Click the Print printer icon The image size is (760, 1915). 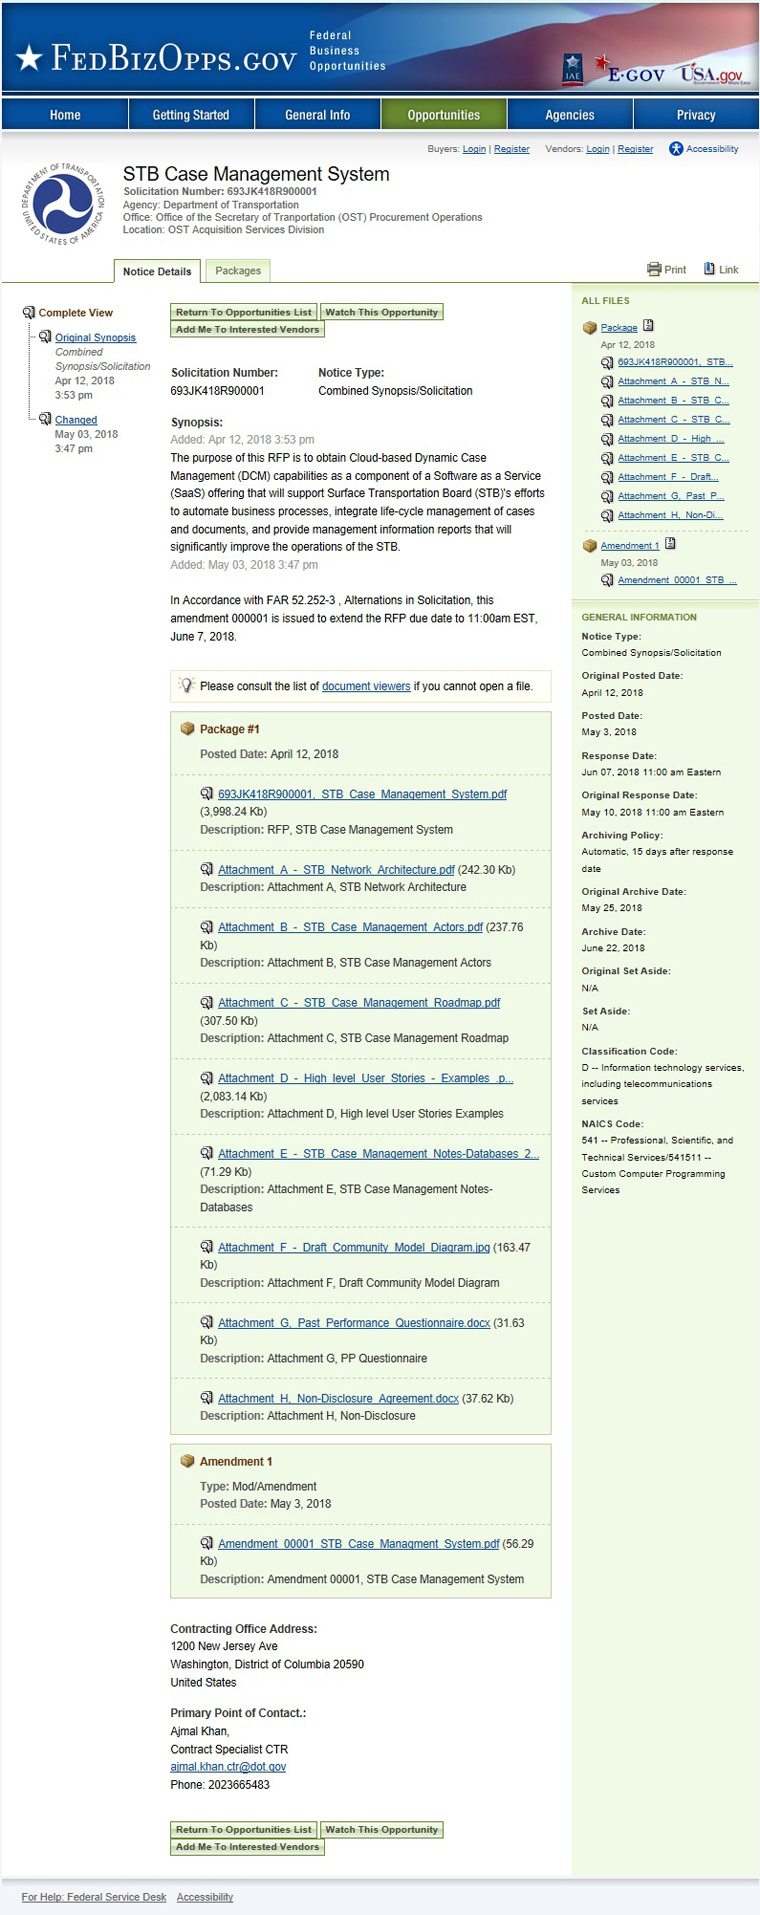point(654,269)
